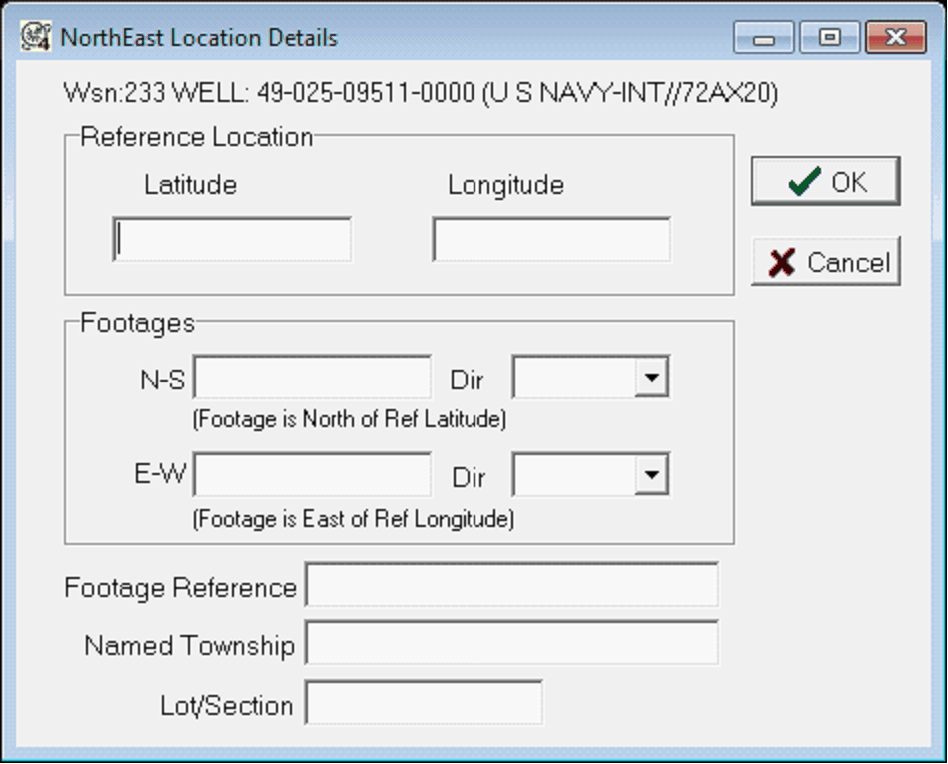Click the NorthEast Location Details title text

pyautogui.click(x=199, y=38)
